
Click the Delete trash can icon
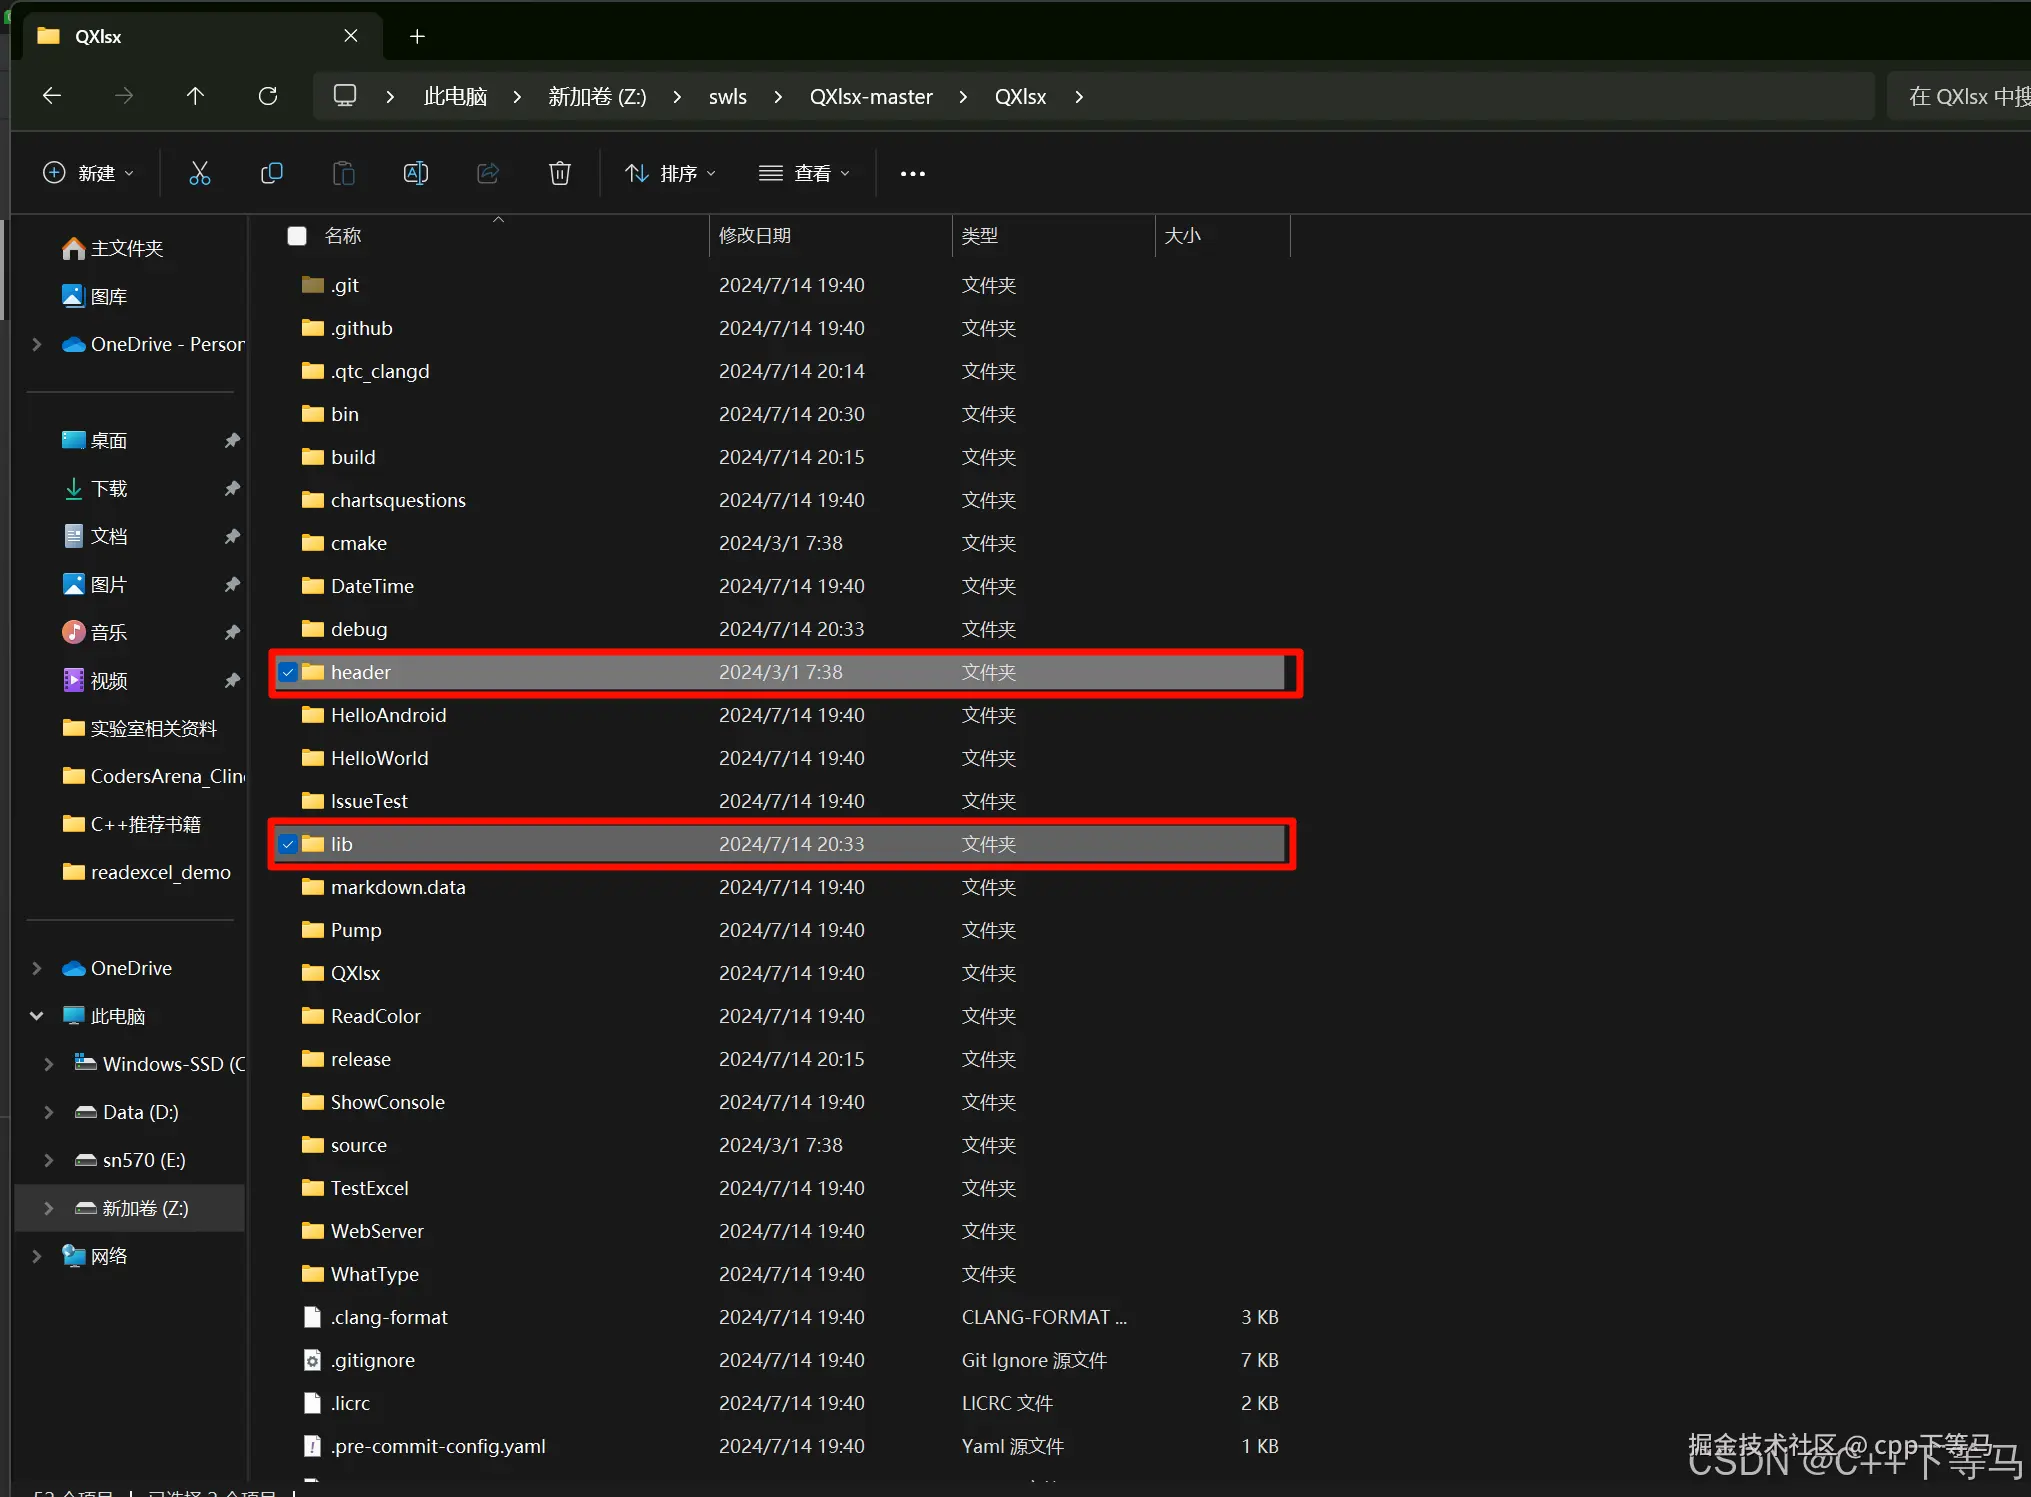pyautogui.click(x=559, y=173)
